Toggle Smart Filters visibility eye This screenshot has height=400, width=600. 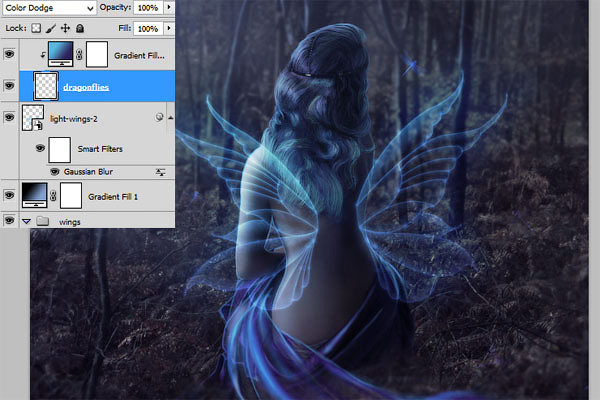(x=40, y=148)
